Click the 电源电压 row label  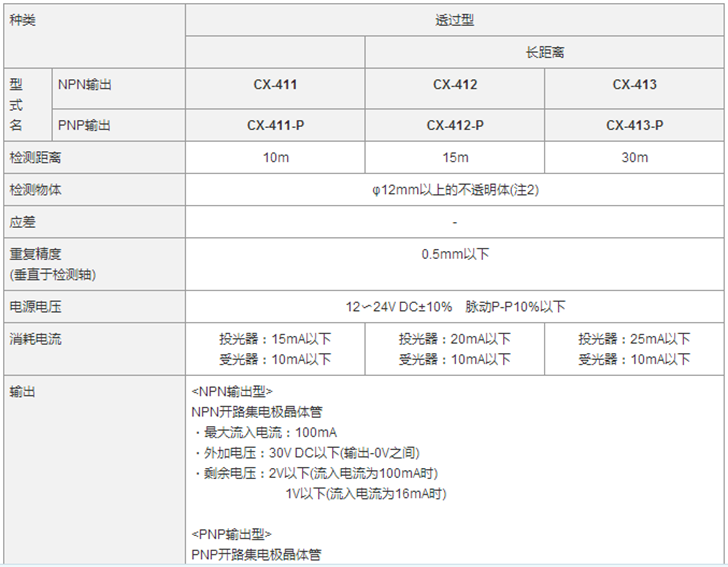pos(94,307)
